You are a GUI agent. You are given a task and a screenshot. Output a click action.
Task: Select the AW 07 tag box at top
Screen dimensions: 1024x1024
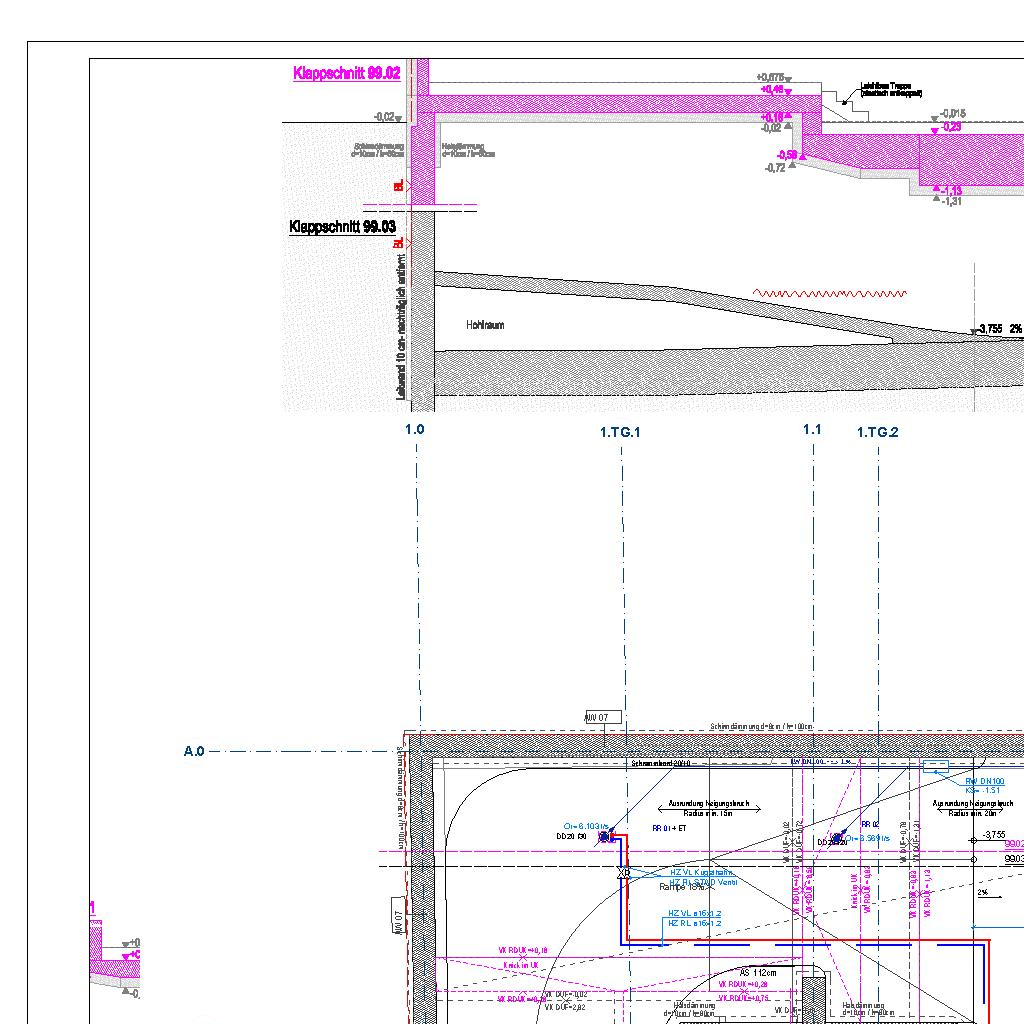click(603, 717)
